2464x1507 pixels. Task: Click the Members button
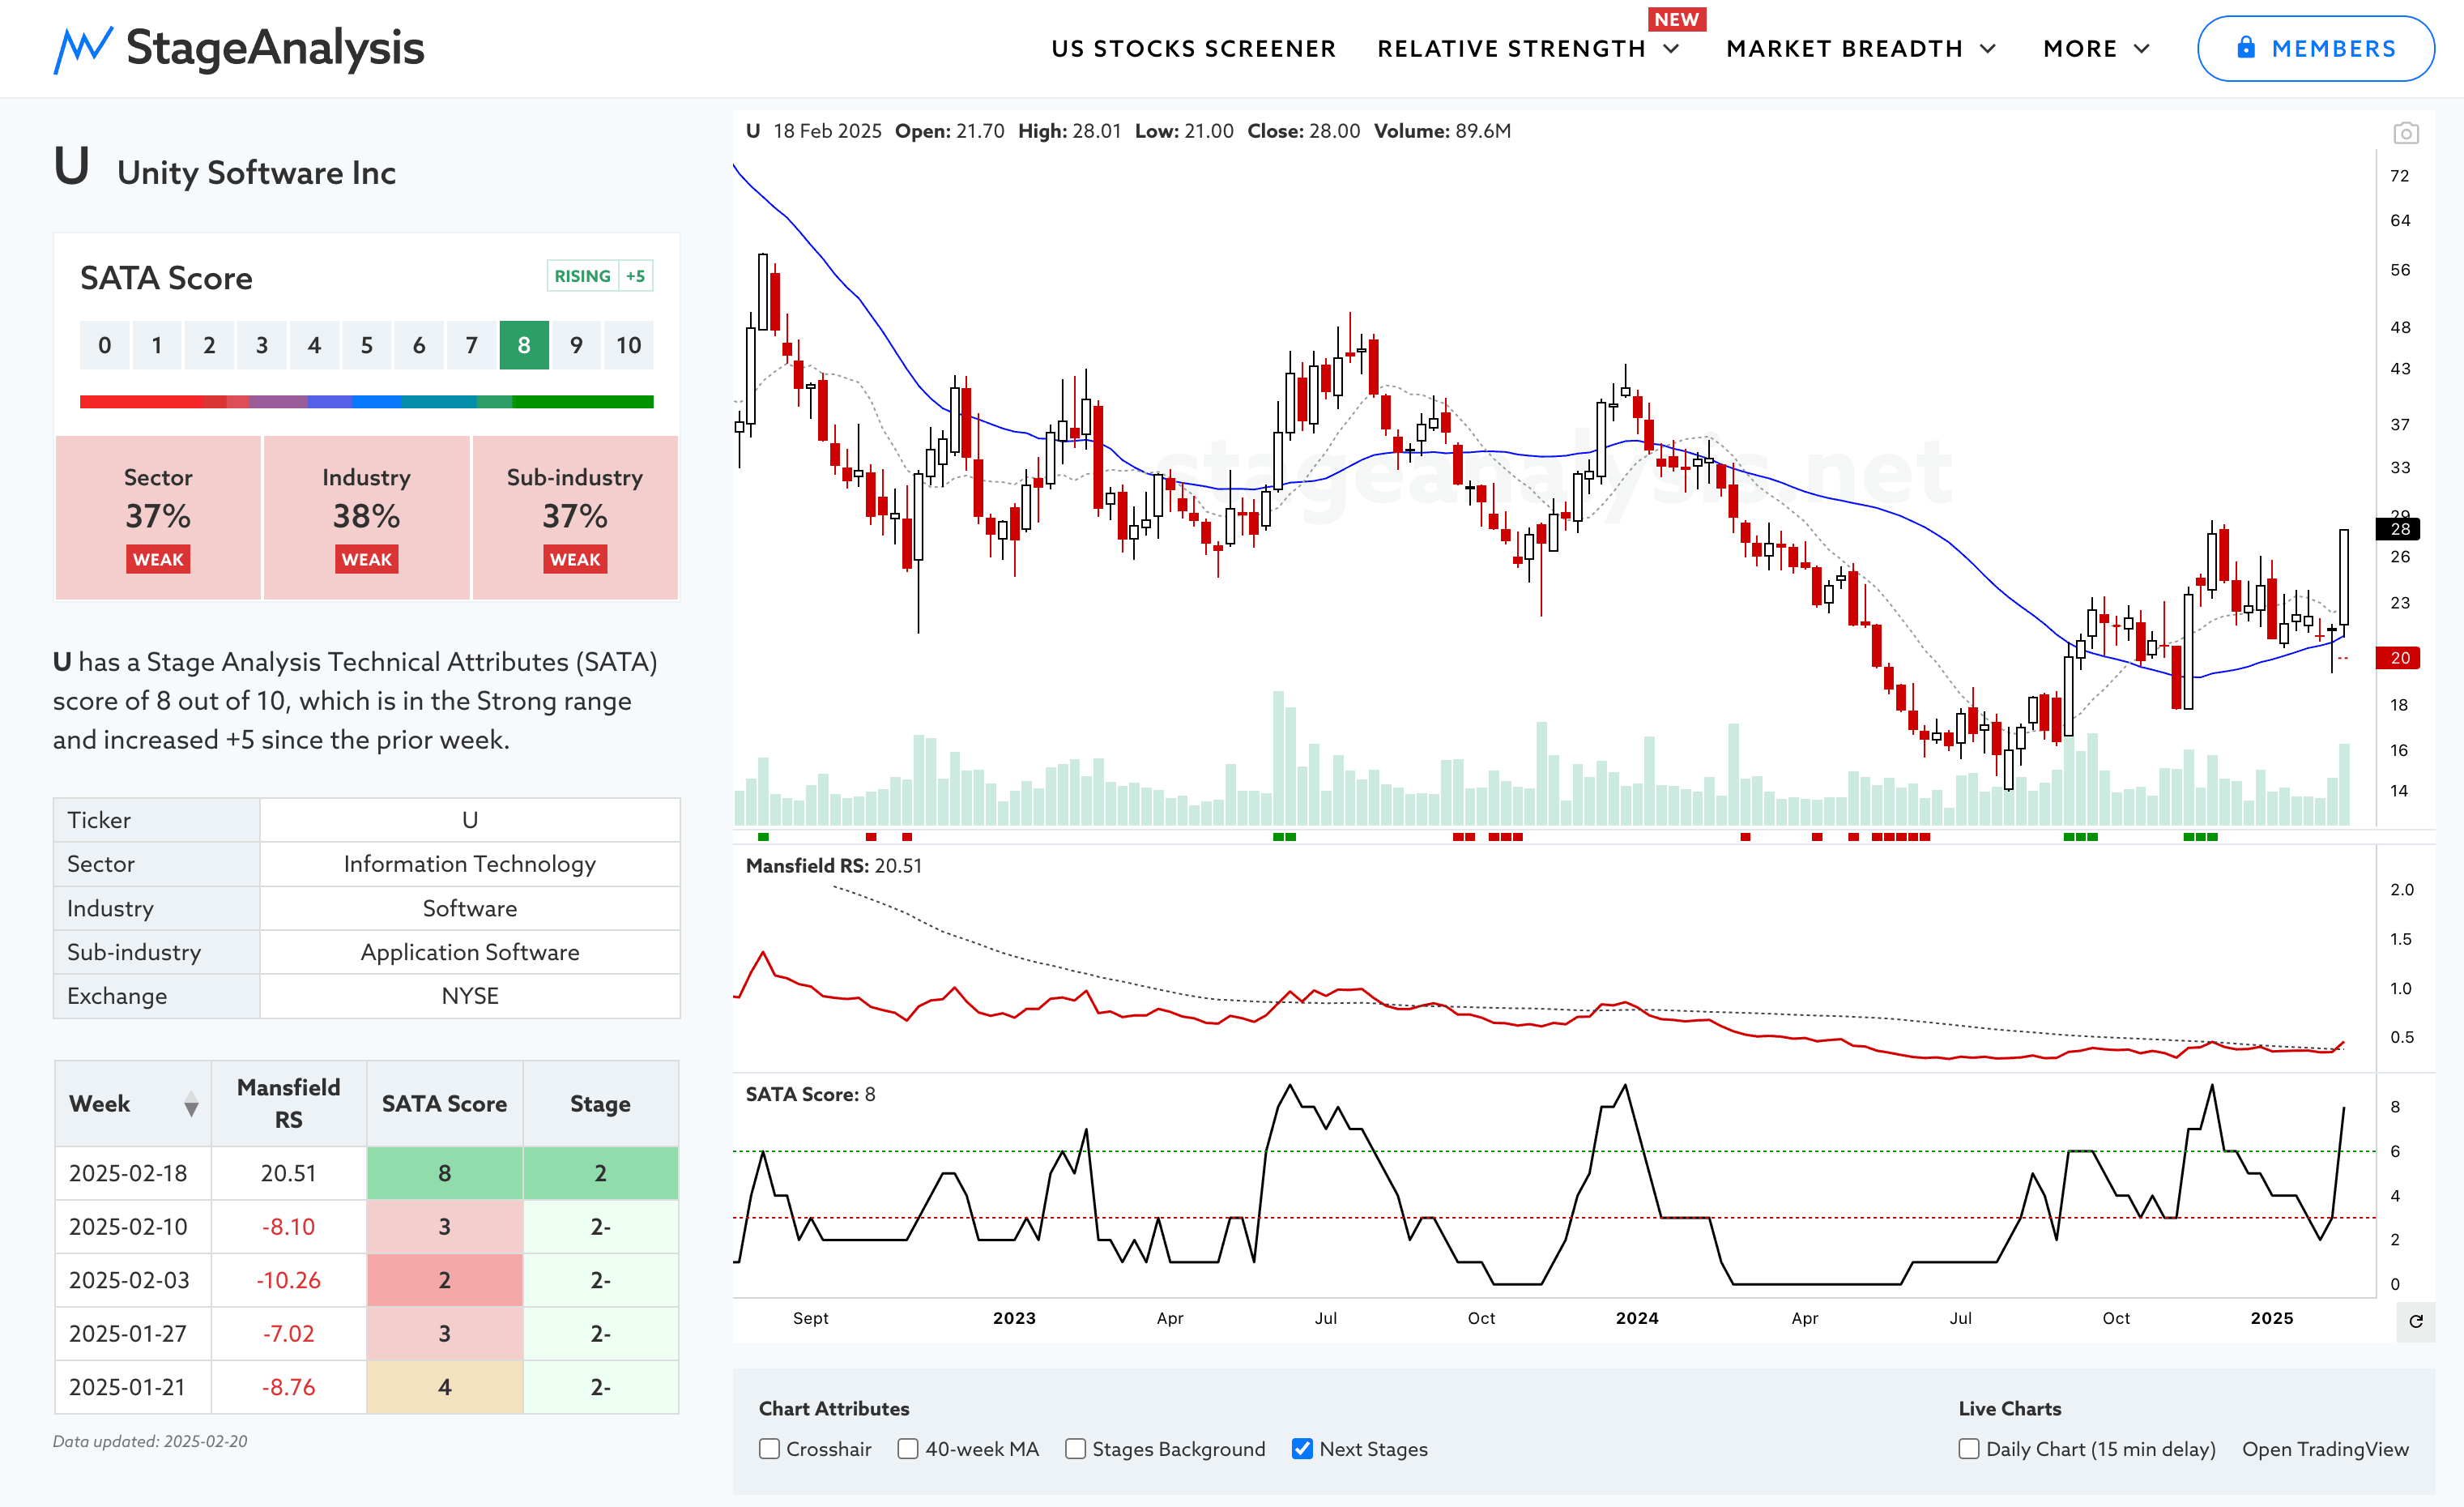(x=2315, y=48)
